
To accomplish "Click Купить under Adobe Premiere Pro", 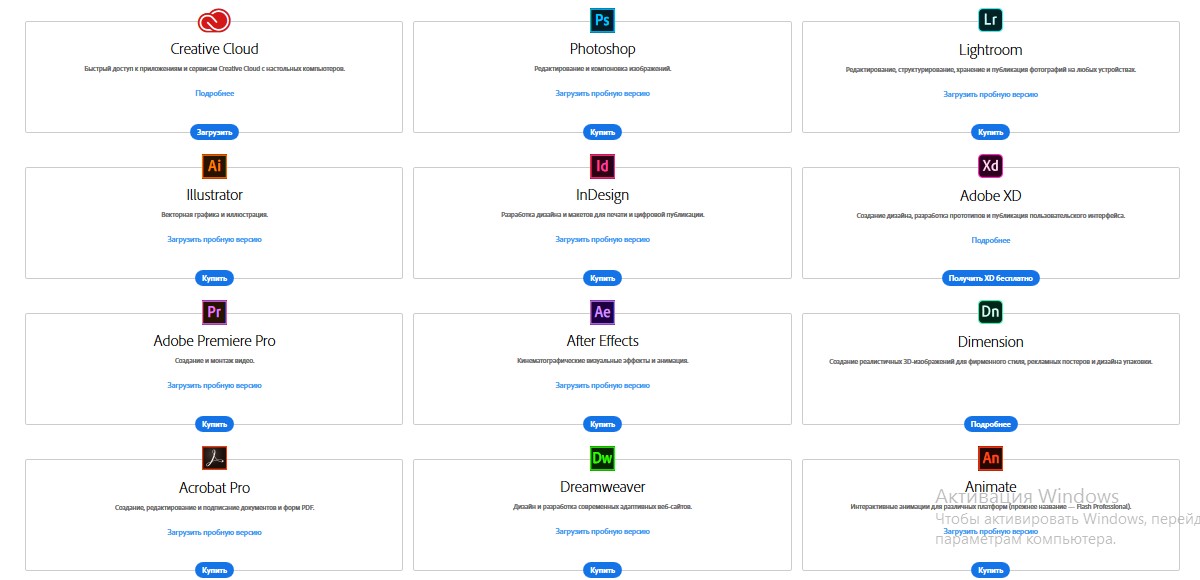I will coord(214,424).
